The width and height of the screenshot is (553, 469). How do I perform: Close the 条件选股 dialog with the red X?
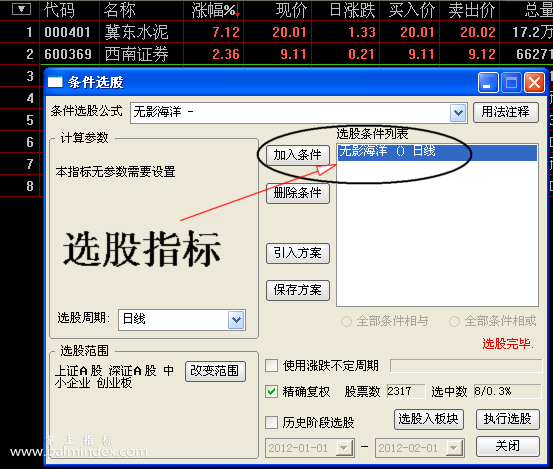[534, 83]
